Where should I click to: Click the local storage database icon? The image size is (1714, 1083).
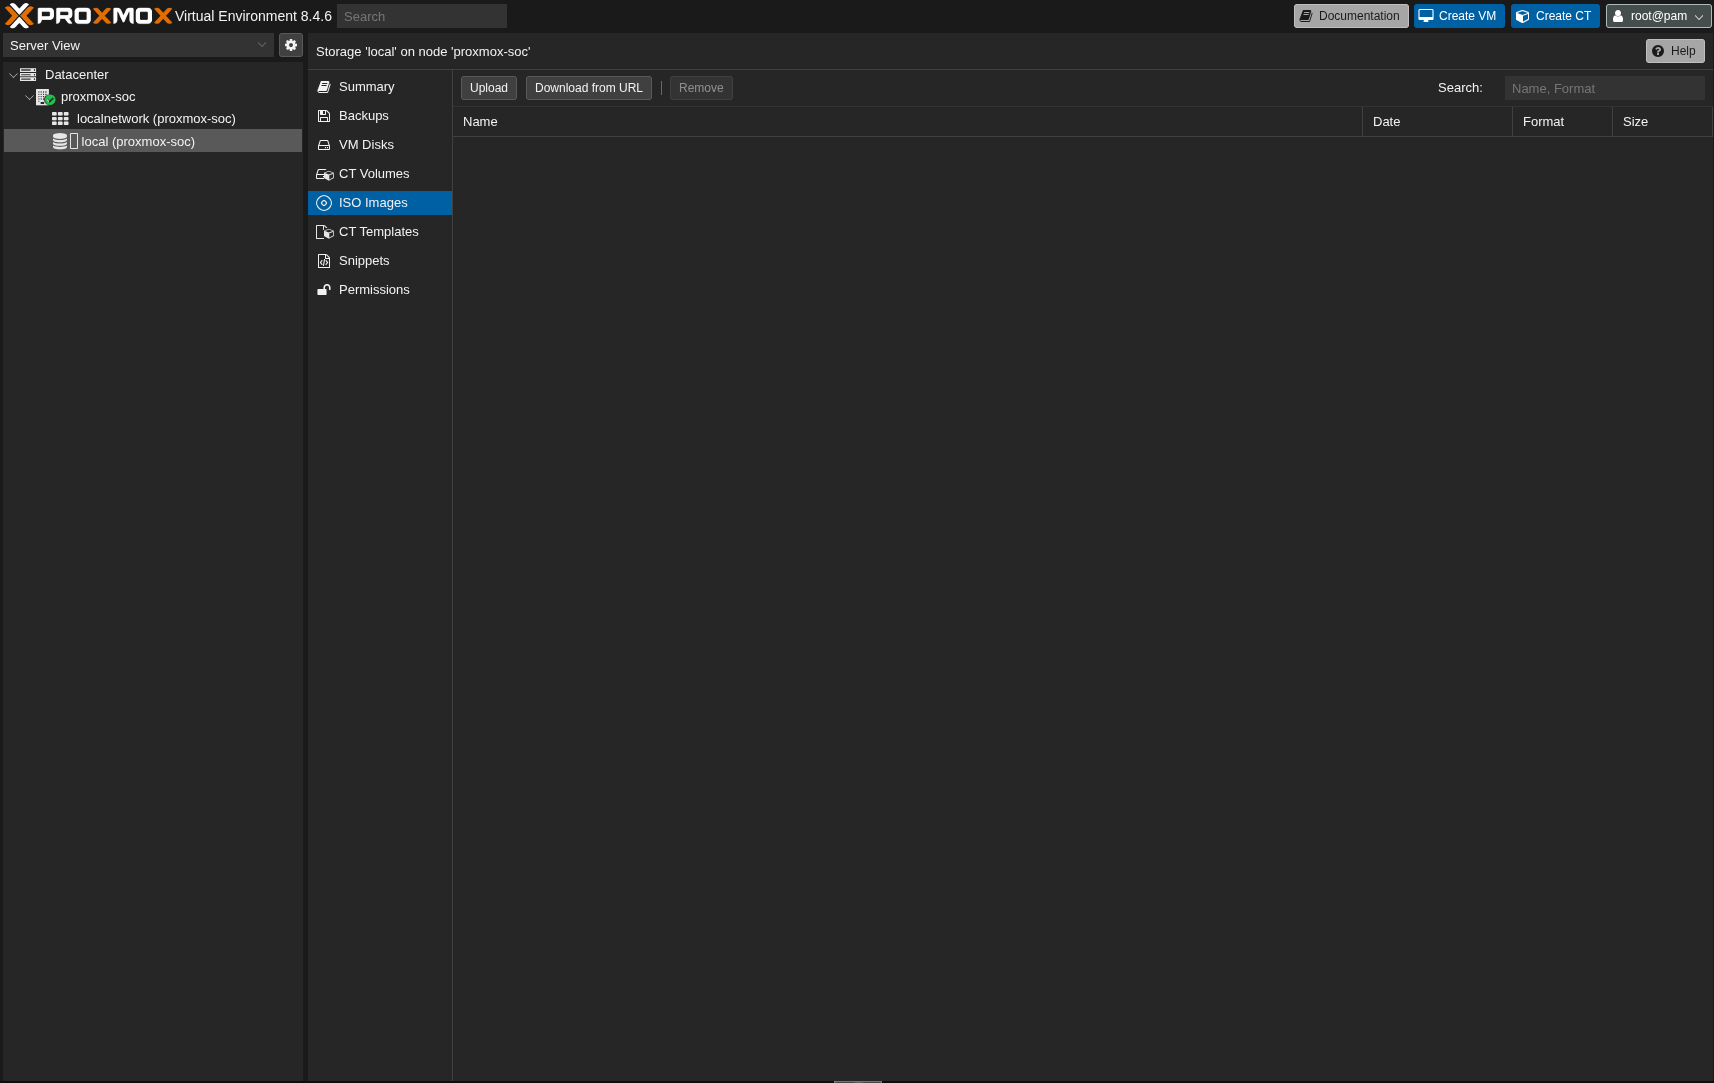[61, 142]
